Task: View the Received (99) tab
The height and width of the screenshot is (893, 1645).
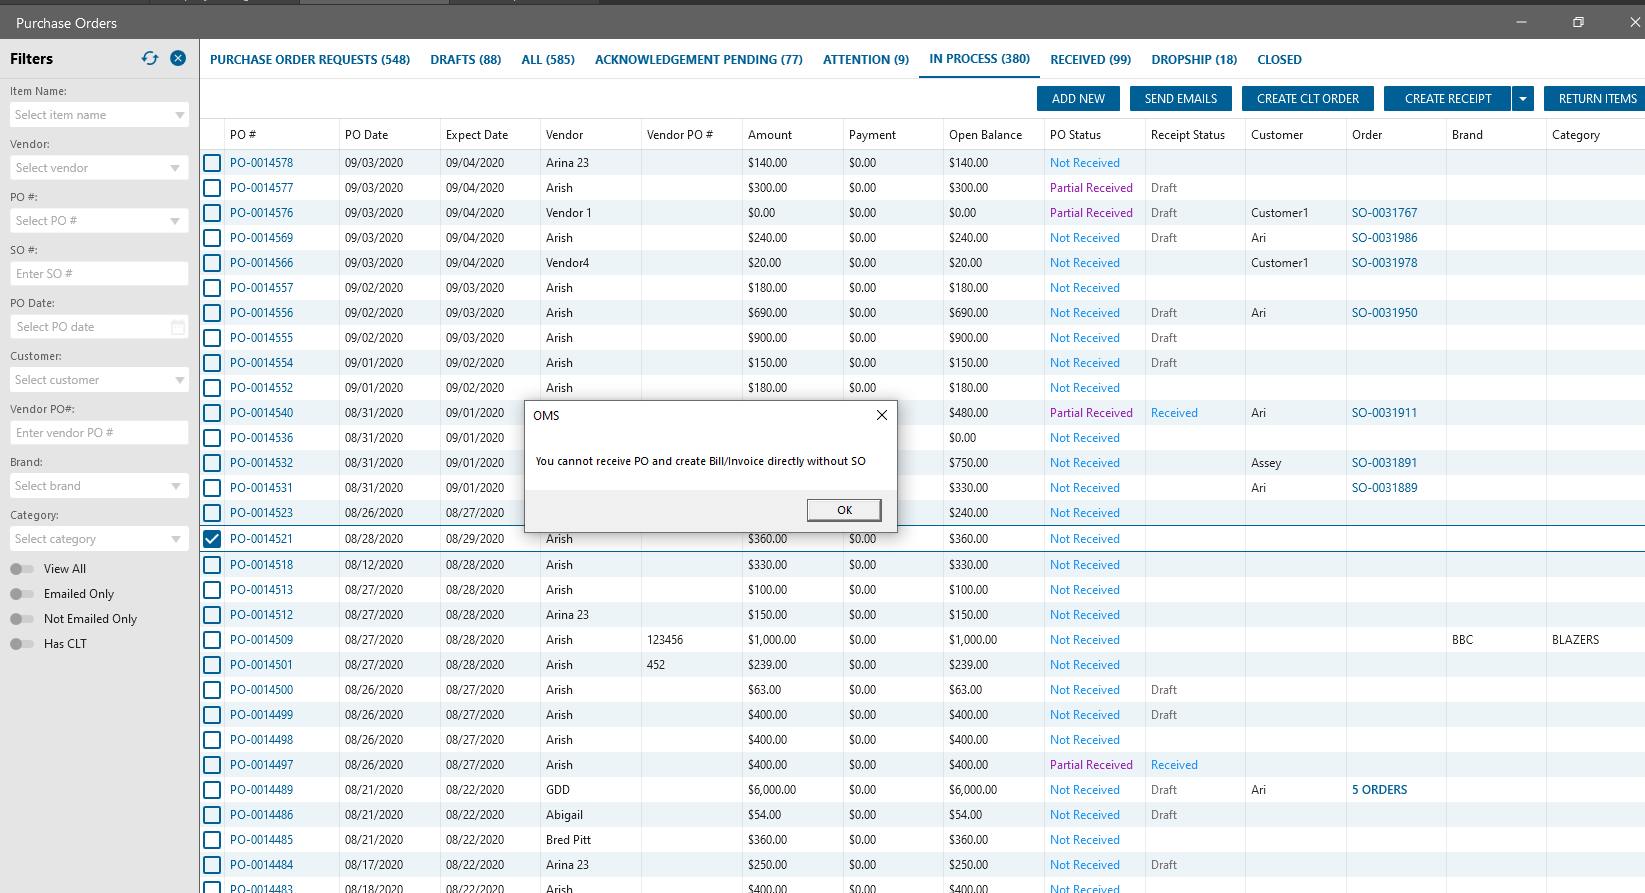Action: pos(1091,60)
